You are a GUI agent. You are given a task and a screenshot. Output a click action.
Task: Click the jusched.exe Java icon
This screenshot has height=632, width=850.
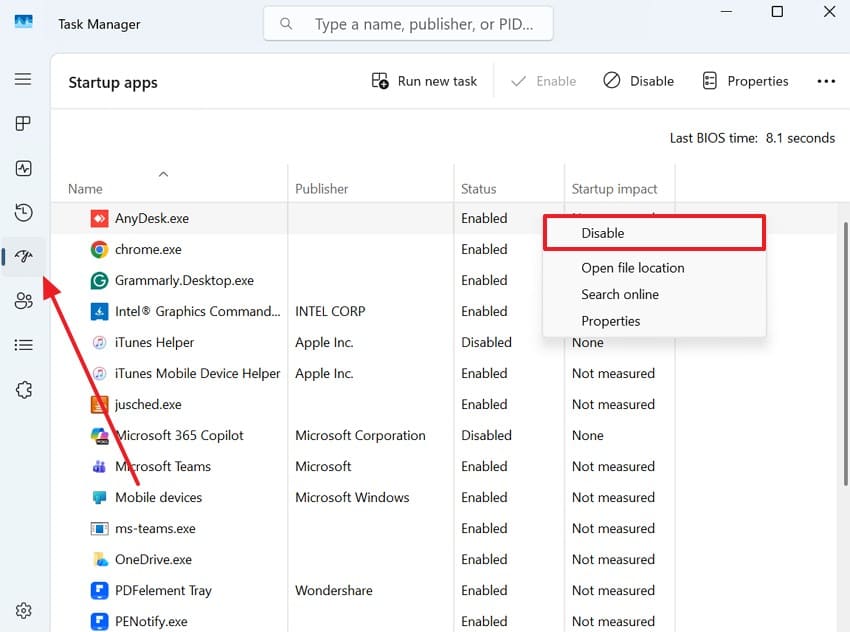click(99, 404)
